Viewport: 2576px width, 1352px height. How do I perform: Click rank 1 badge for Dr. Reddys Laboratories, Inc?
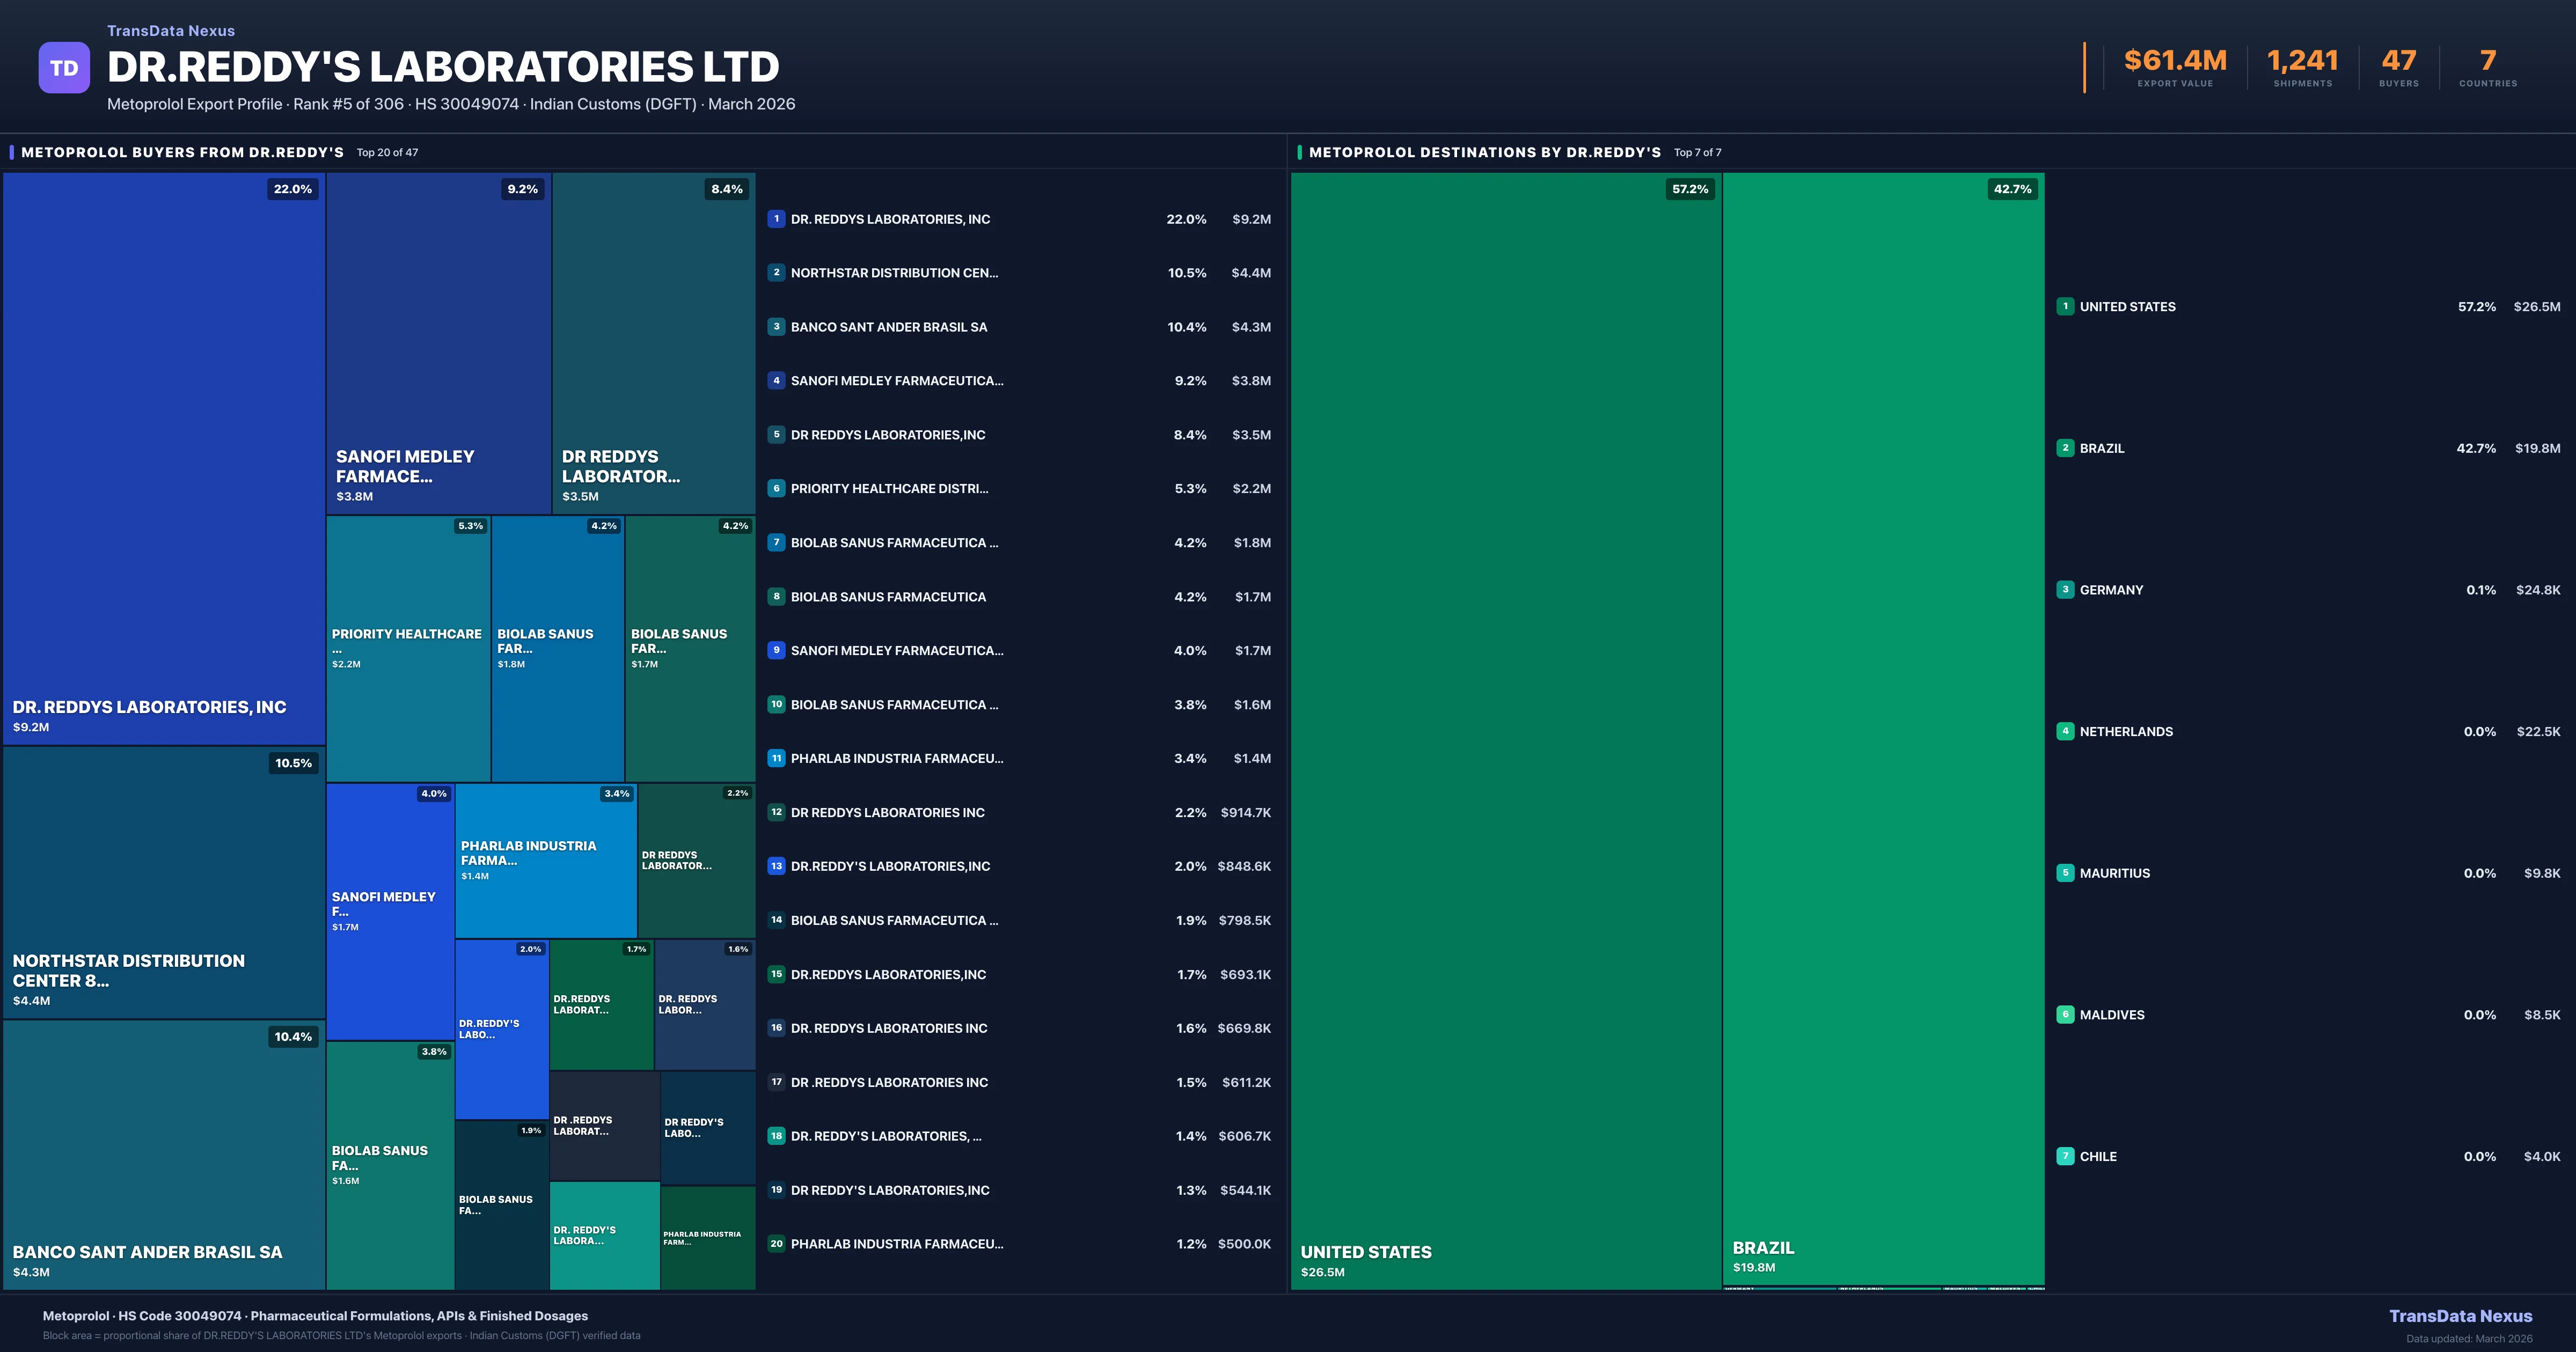[776, 219]
